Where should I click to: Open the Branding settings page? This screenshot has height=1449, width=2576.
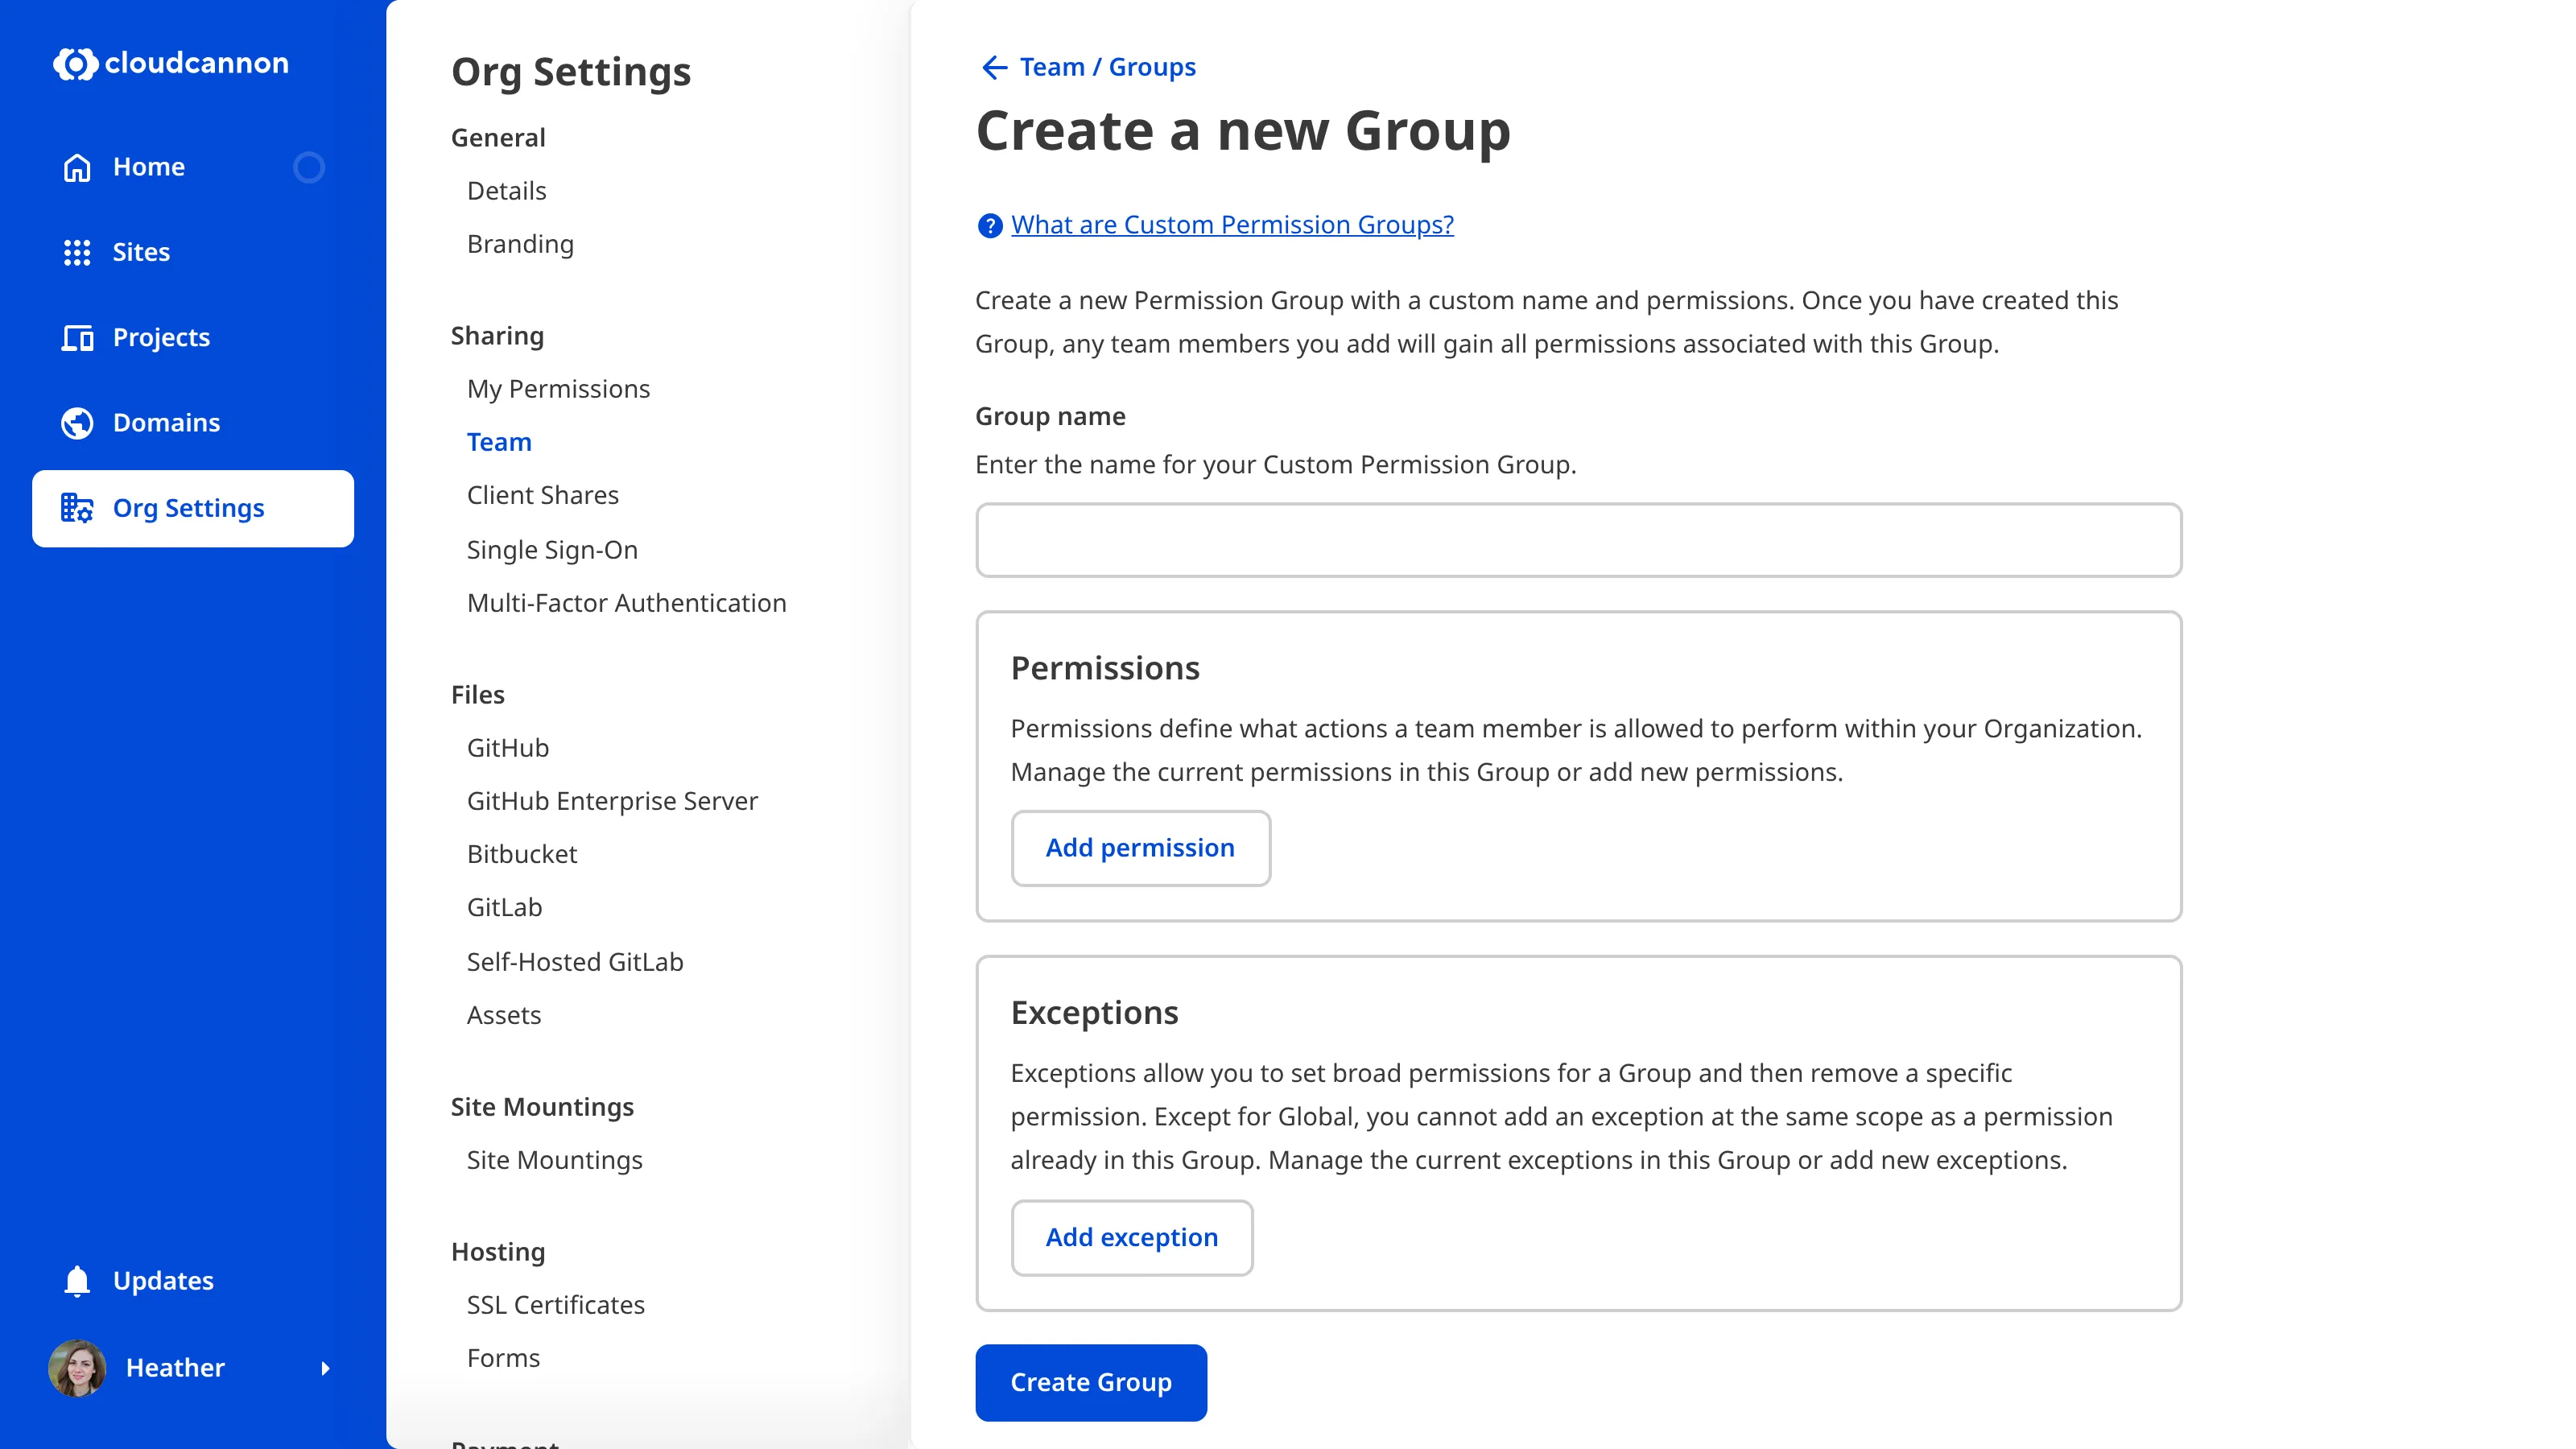click(520, 244)
